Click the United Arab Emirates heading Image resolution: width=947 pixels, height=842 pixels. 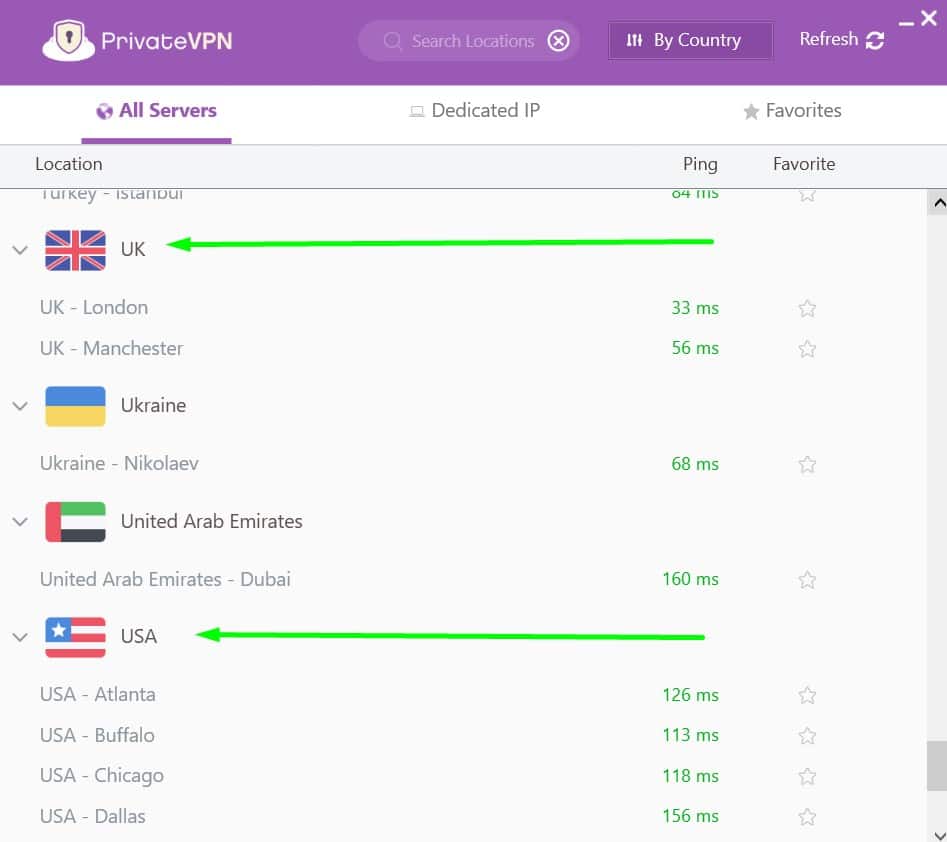point(211,521)
